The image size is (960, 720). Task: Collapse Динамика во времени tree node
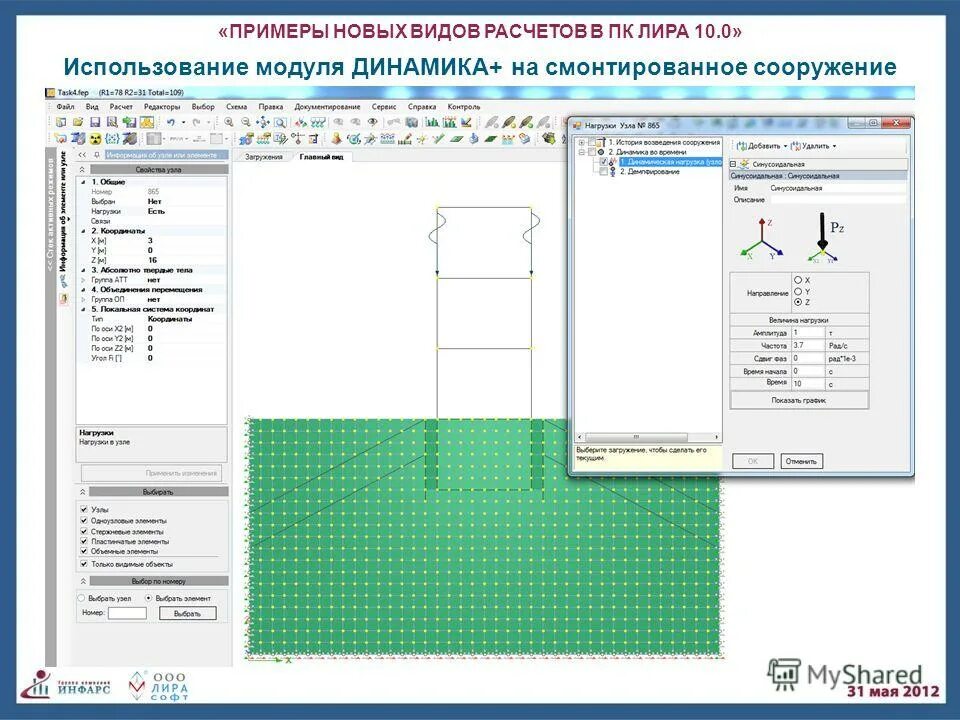582,152
